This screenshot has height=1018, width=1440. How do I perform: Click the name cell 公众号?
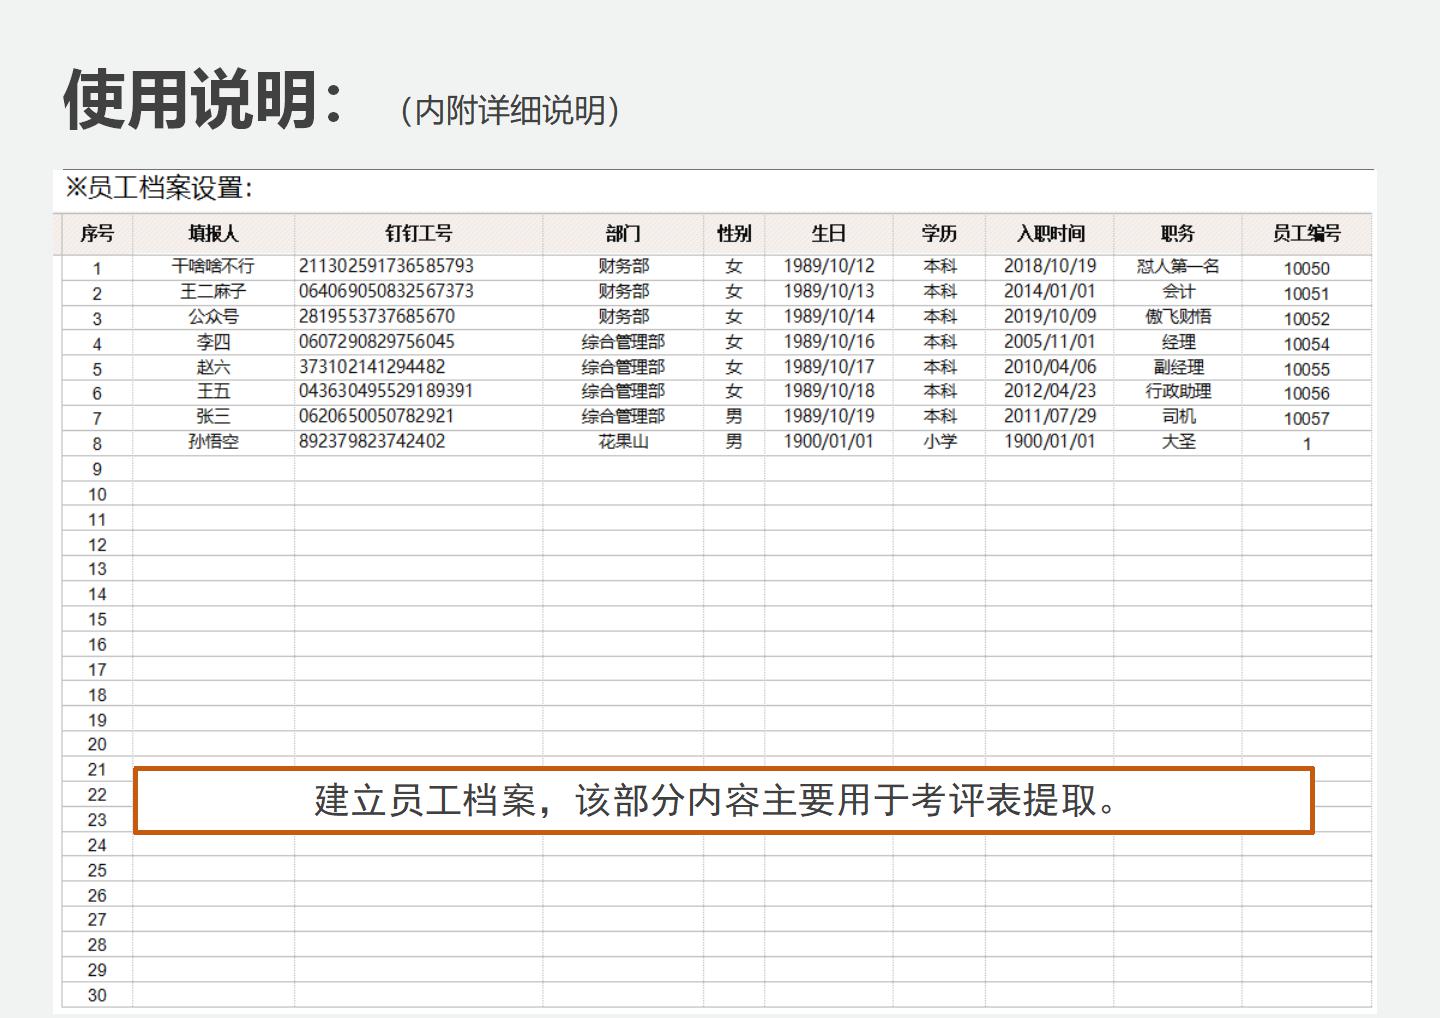[213, 316]
